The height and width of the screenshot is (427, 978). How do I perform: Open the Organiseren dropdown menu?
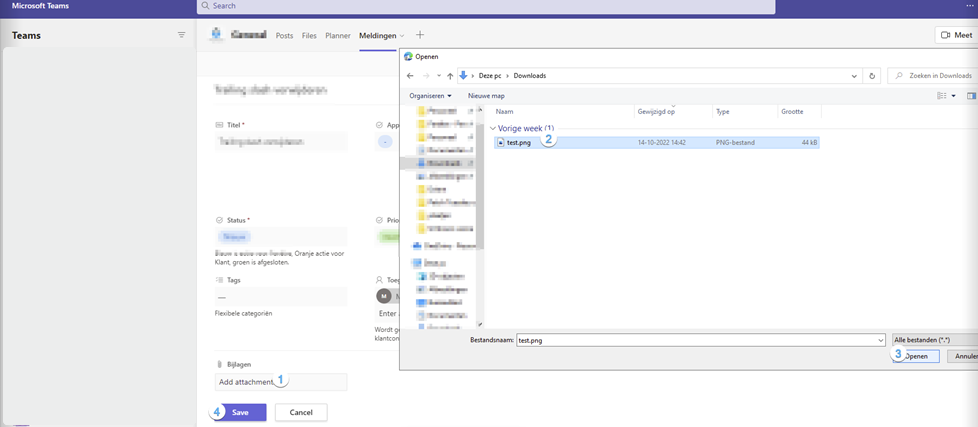tap(431, 96)
